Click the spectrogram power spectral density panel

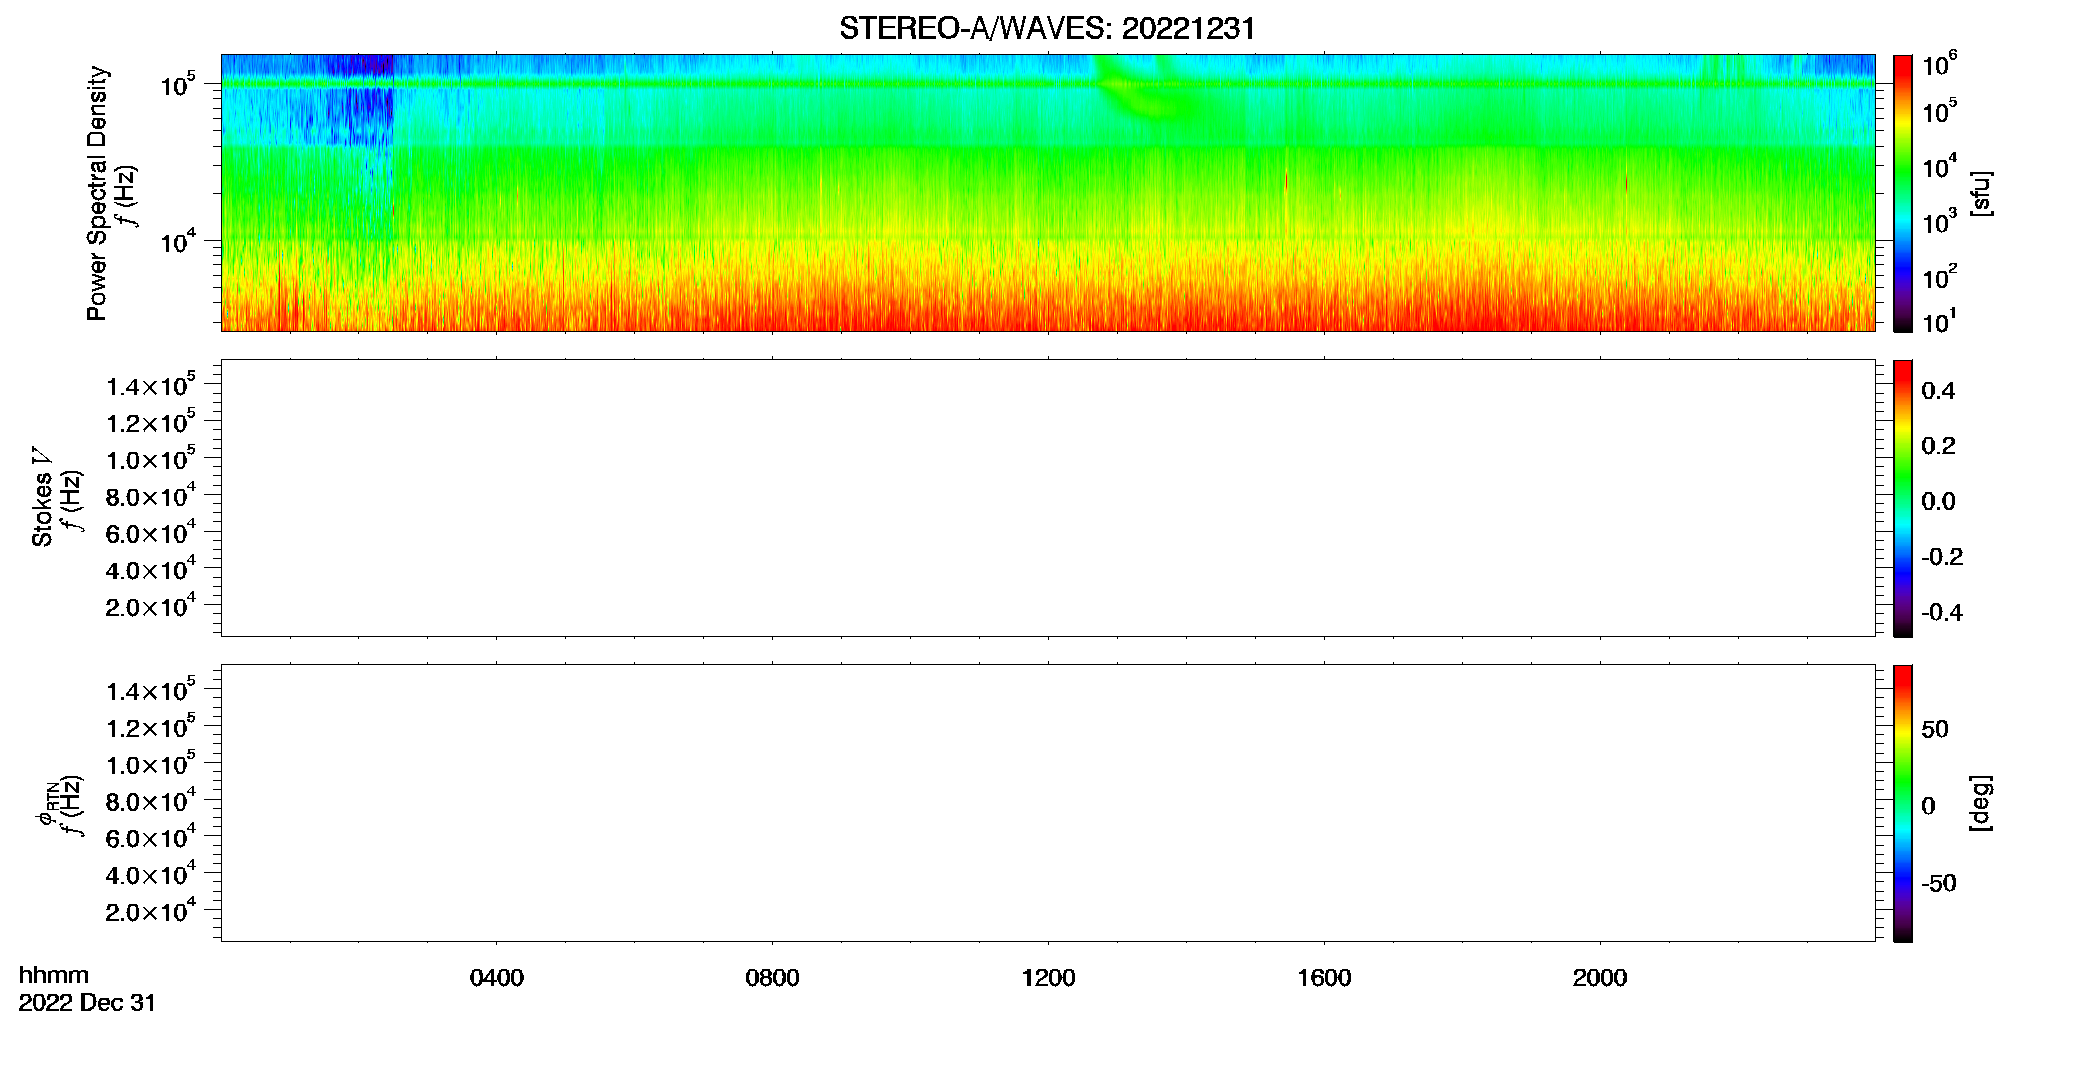(1048, 193)
